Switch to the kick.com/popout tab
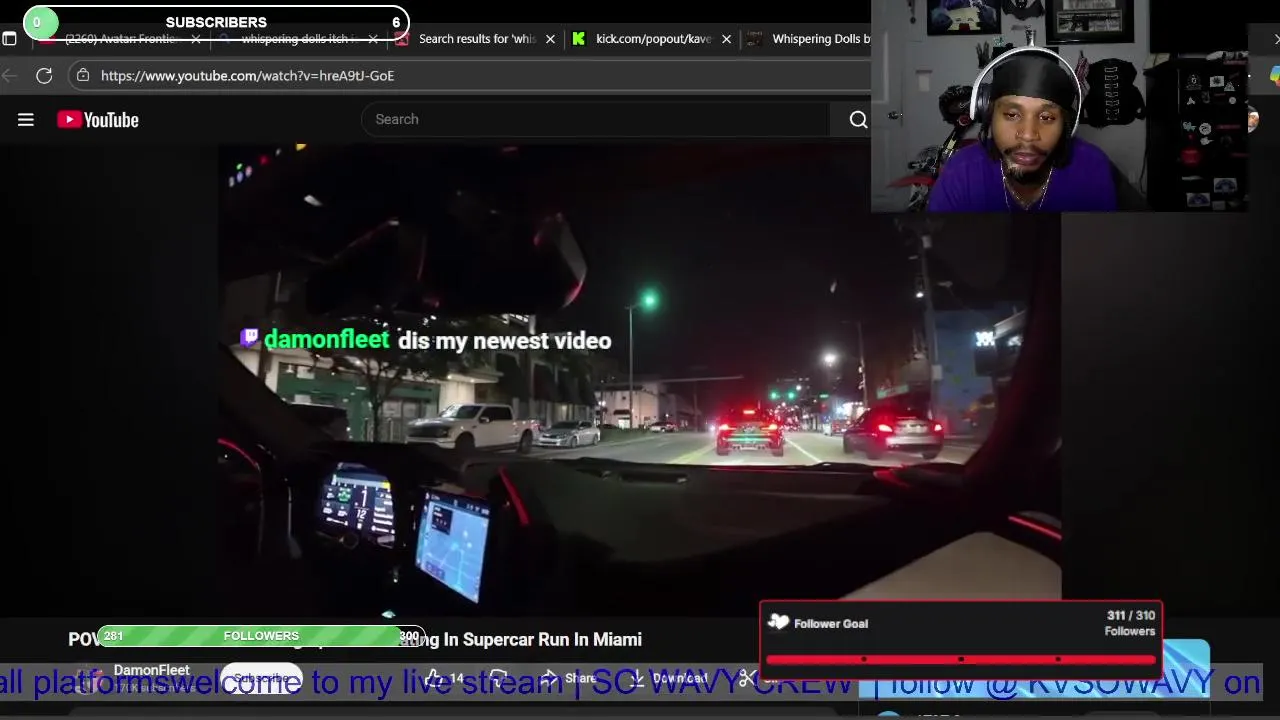The width and height of the screenshot is (1280, 720). tap(653, 39)
